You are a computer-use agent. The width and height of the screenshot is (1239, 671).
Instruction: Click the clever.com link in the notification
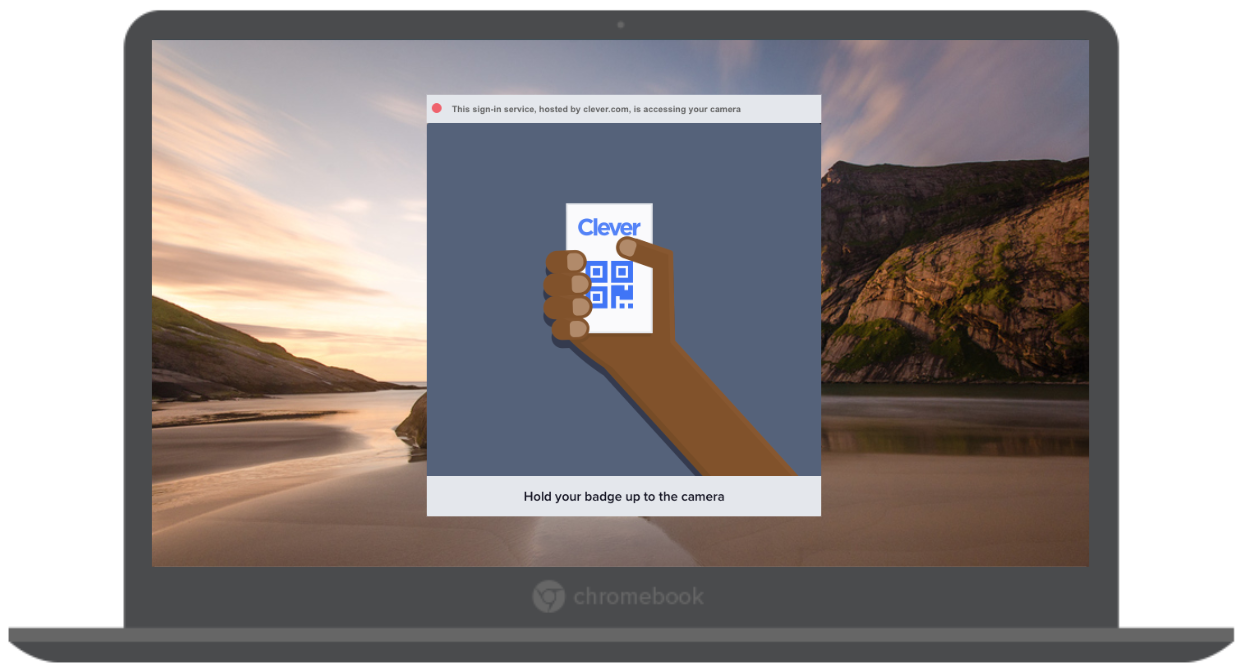(604, 108)
